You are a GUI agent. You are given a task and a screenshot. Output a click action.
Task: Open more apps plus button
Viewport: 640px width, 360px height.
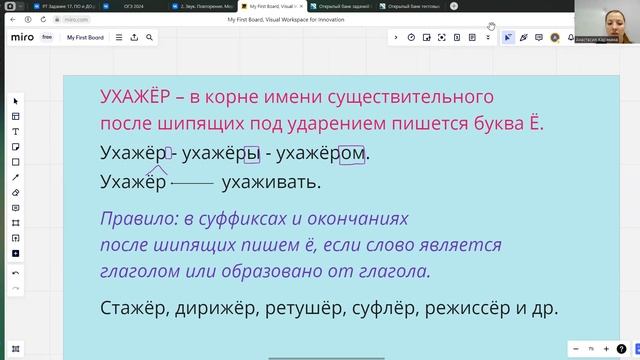click(x=16, y=254)
